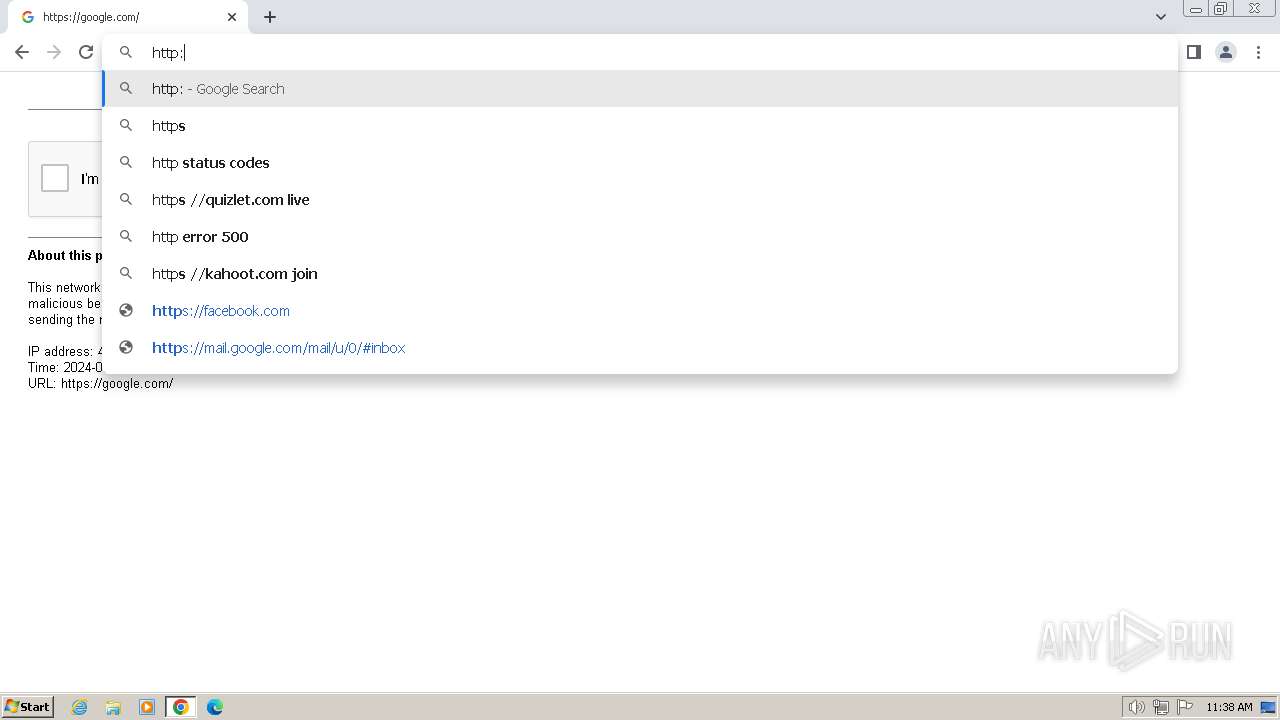Pick 'https //quizlet.com live' suggestion
The image size is (1280, 720).
[x=640, y=200]
